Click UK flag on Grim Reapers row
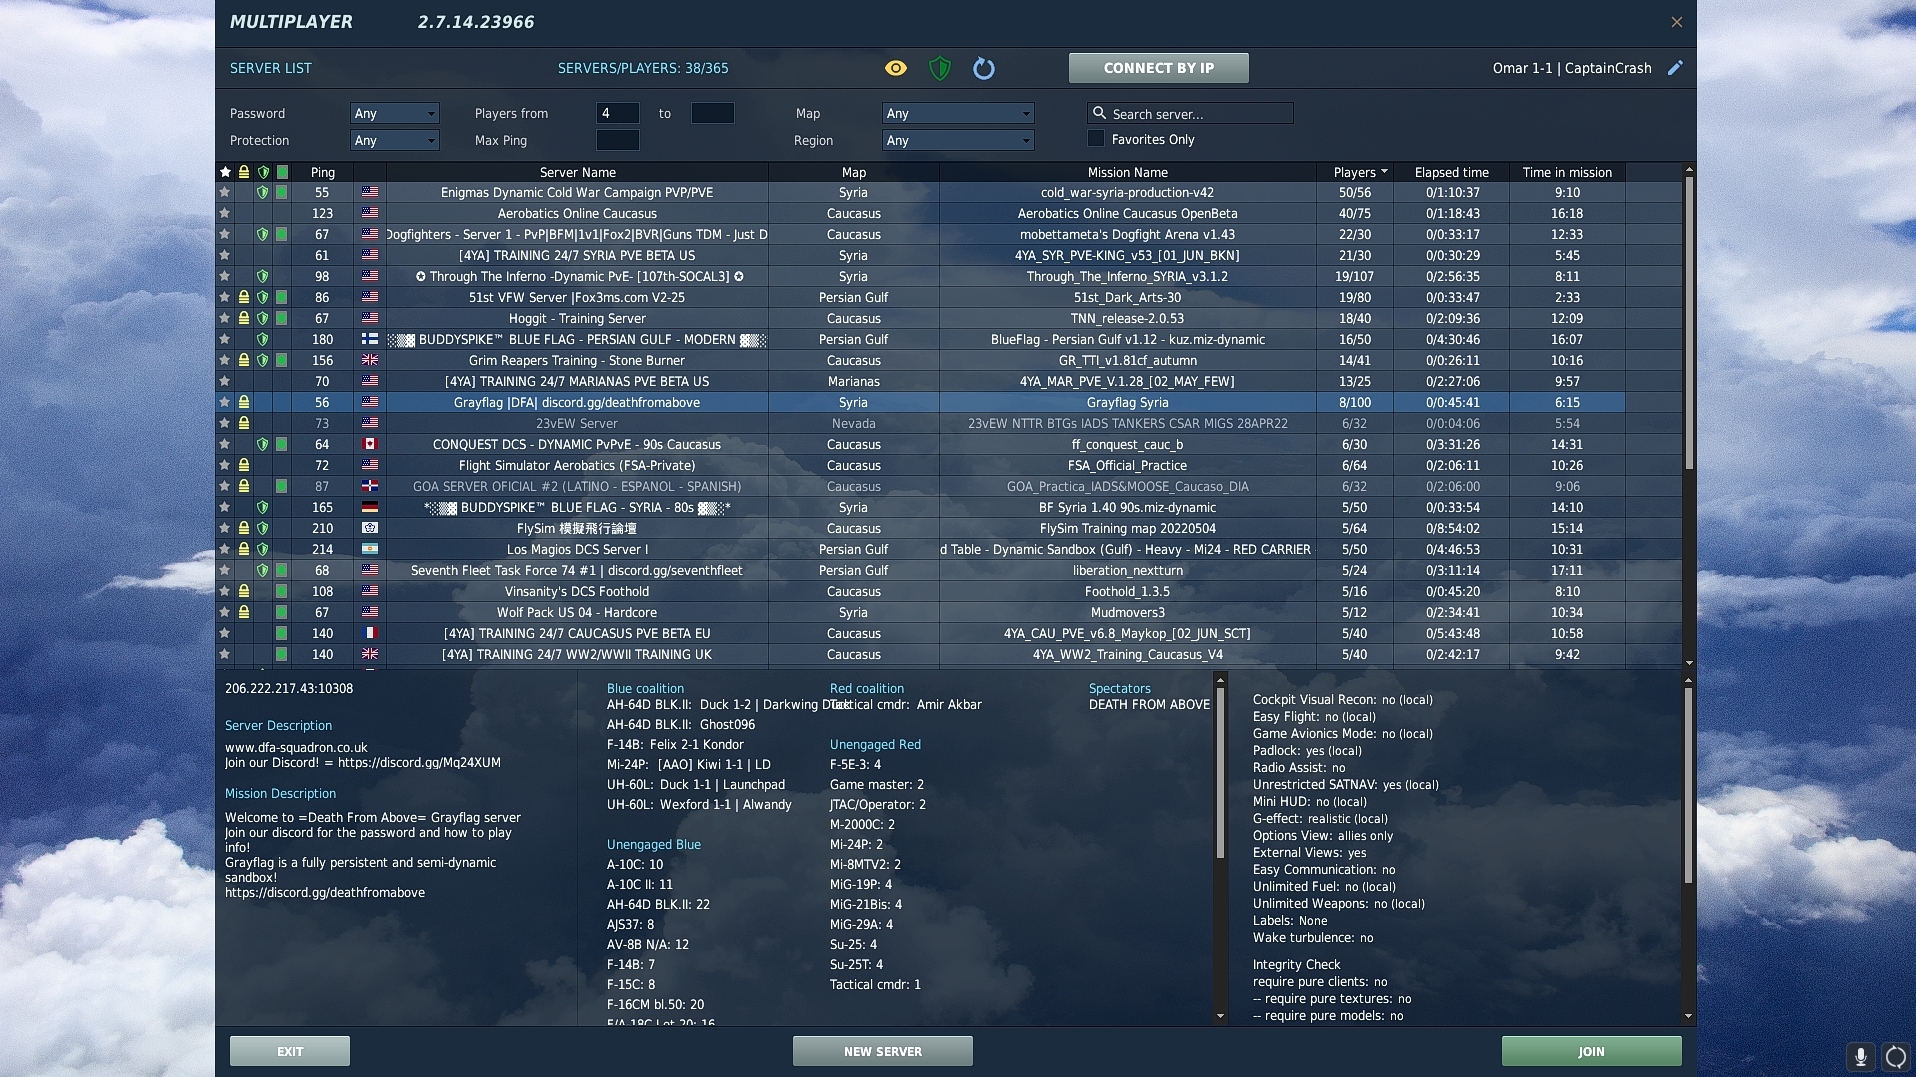The width and height of the screenshot is (1916, 1077). (370, 360)
